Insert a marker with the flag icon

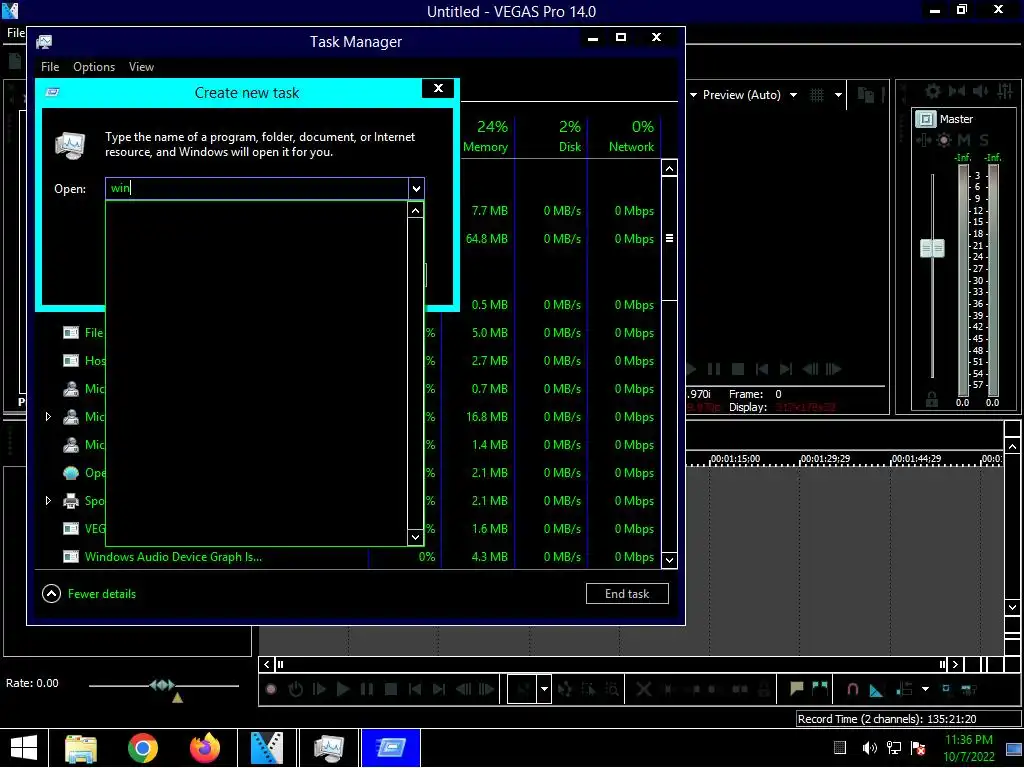point(796,688)
